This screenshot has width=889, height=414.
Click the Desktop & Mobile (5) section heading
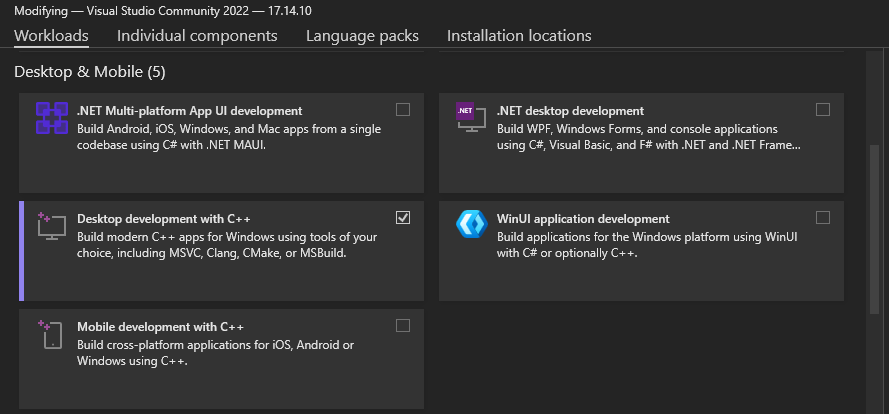[x=90, y=72]
